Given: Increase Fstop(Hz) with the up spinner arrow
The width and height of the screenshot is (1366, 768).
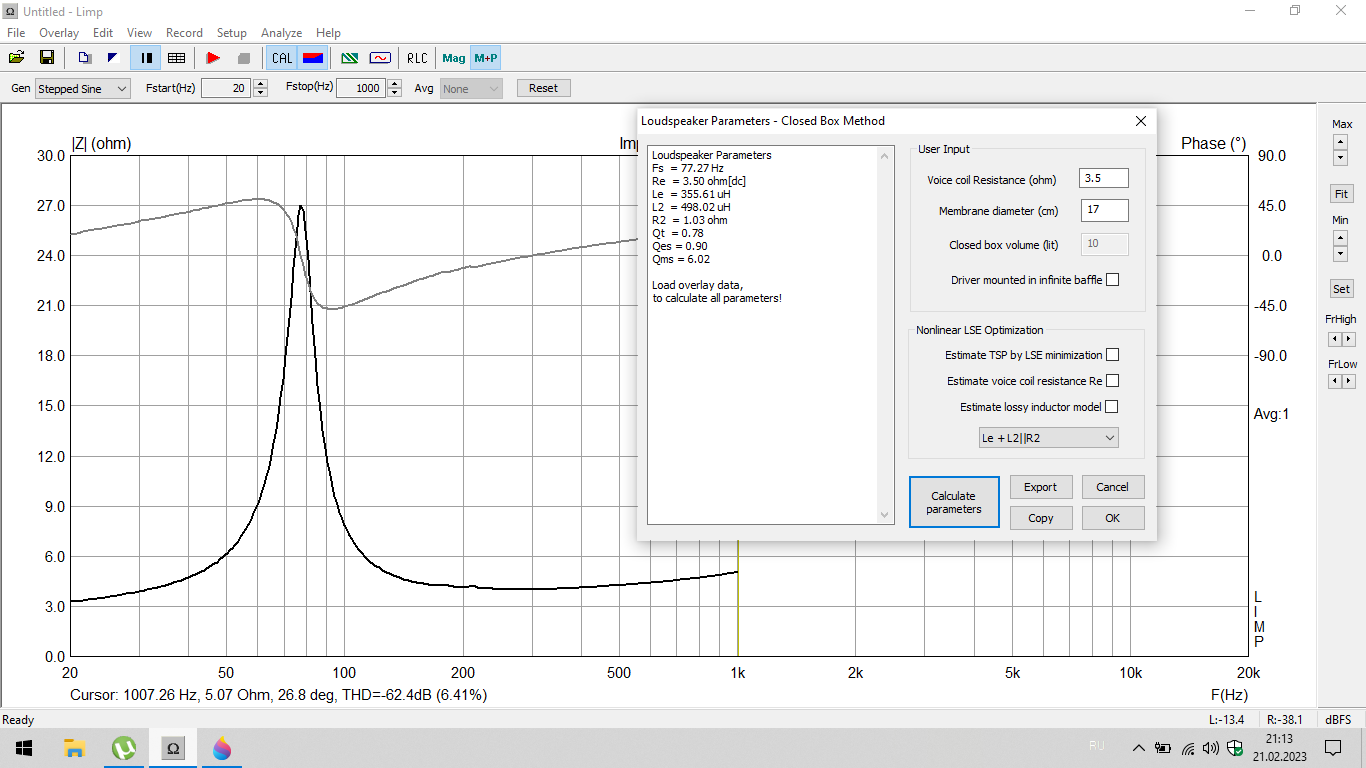Looking at the screenshot, I should coord(395,84).
